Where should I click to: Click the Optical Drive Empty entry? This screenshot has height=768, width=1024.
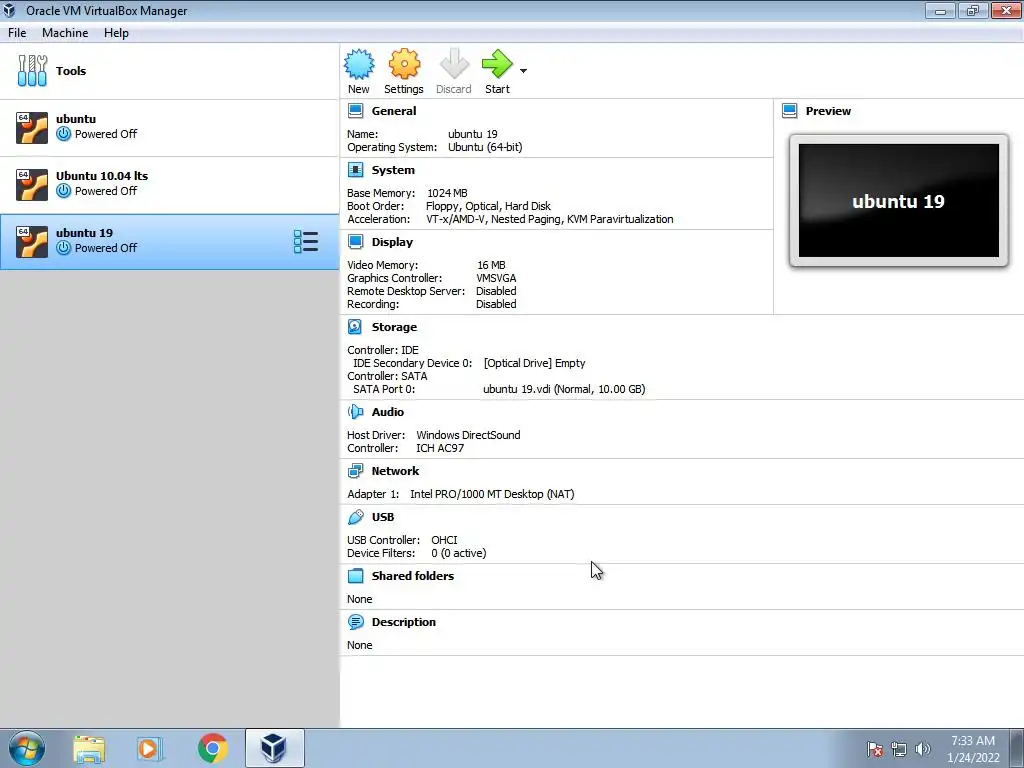pos(534,363)
